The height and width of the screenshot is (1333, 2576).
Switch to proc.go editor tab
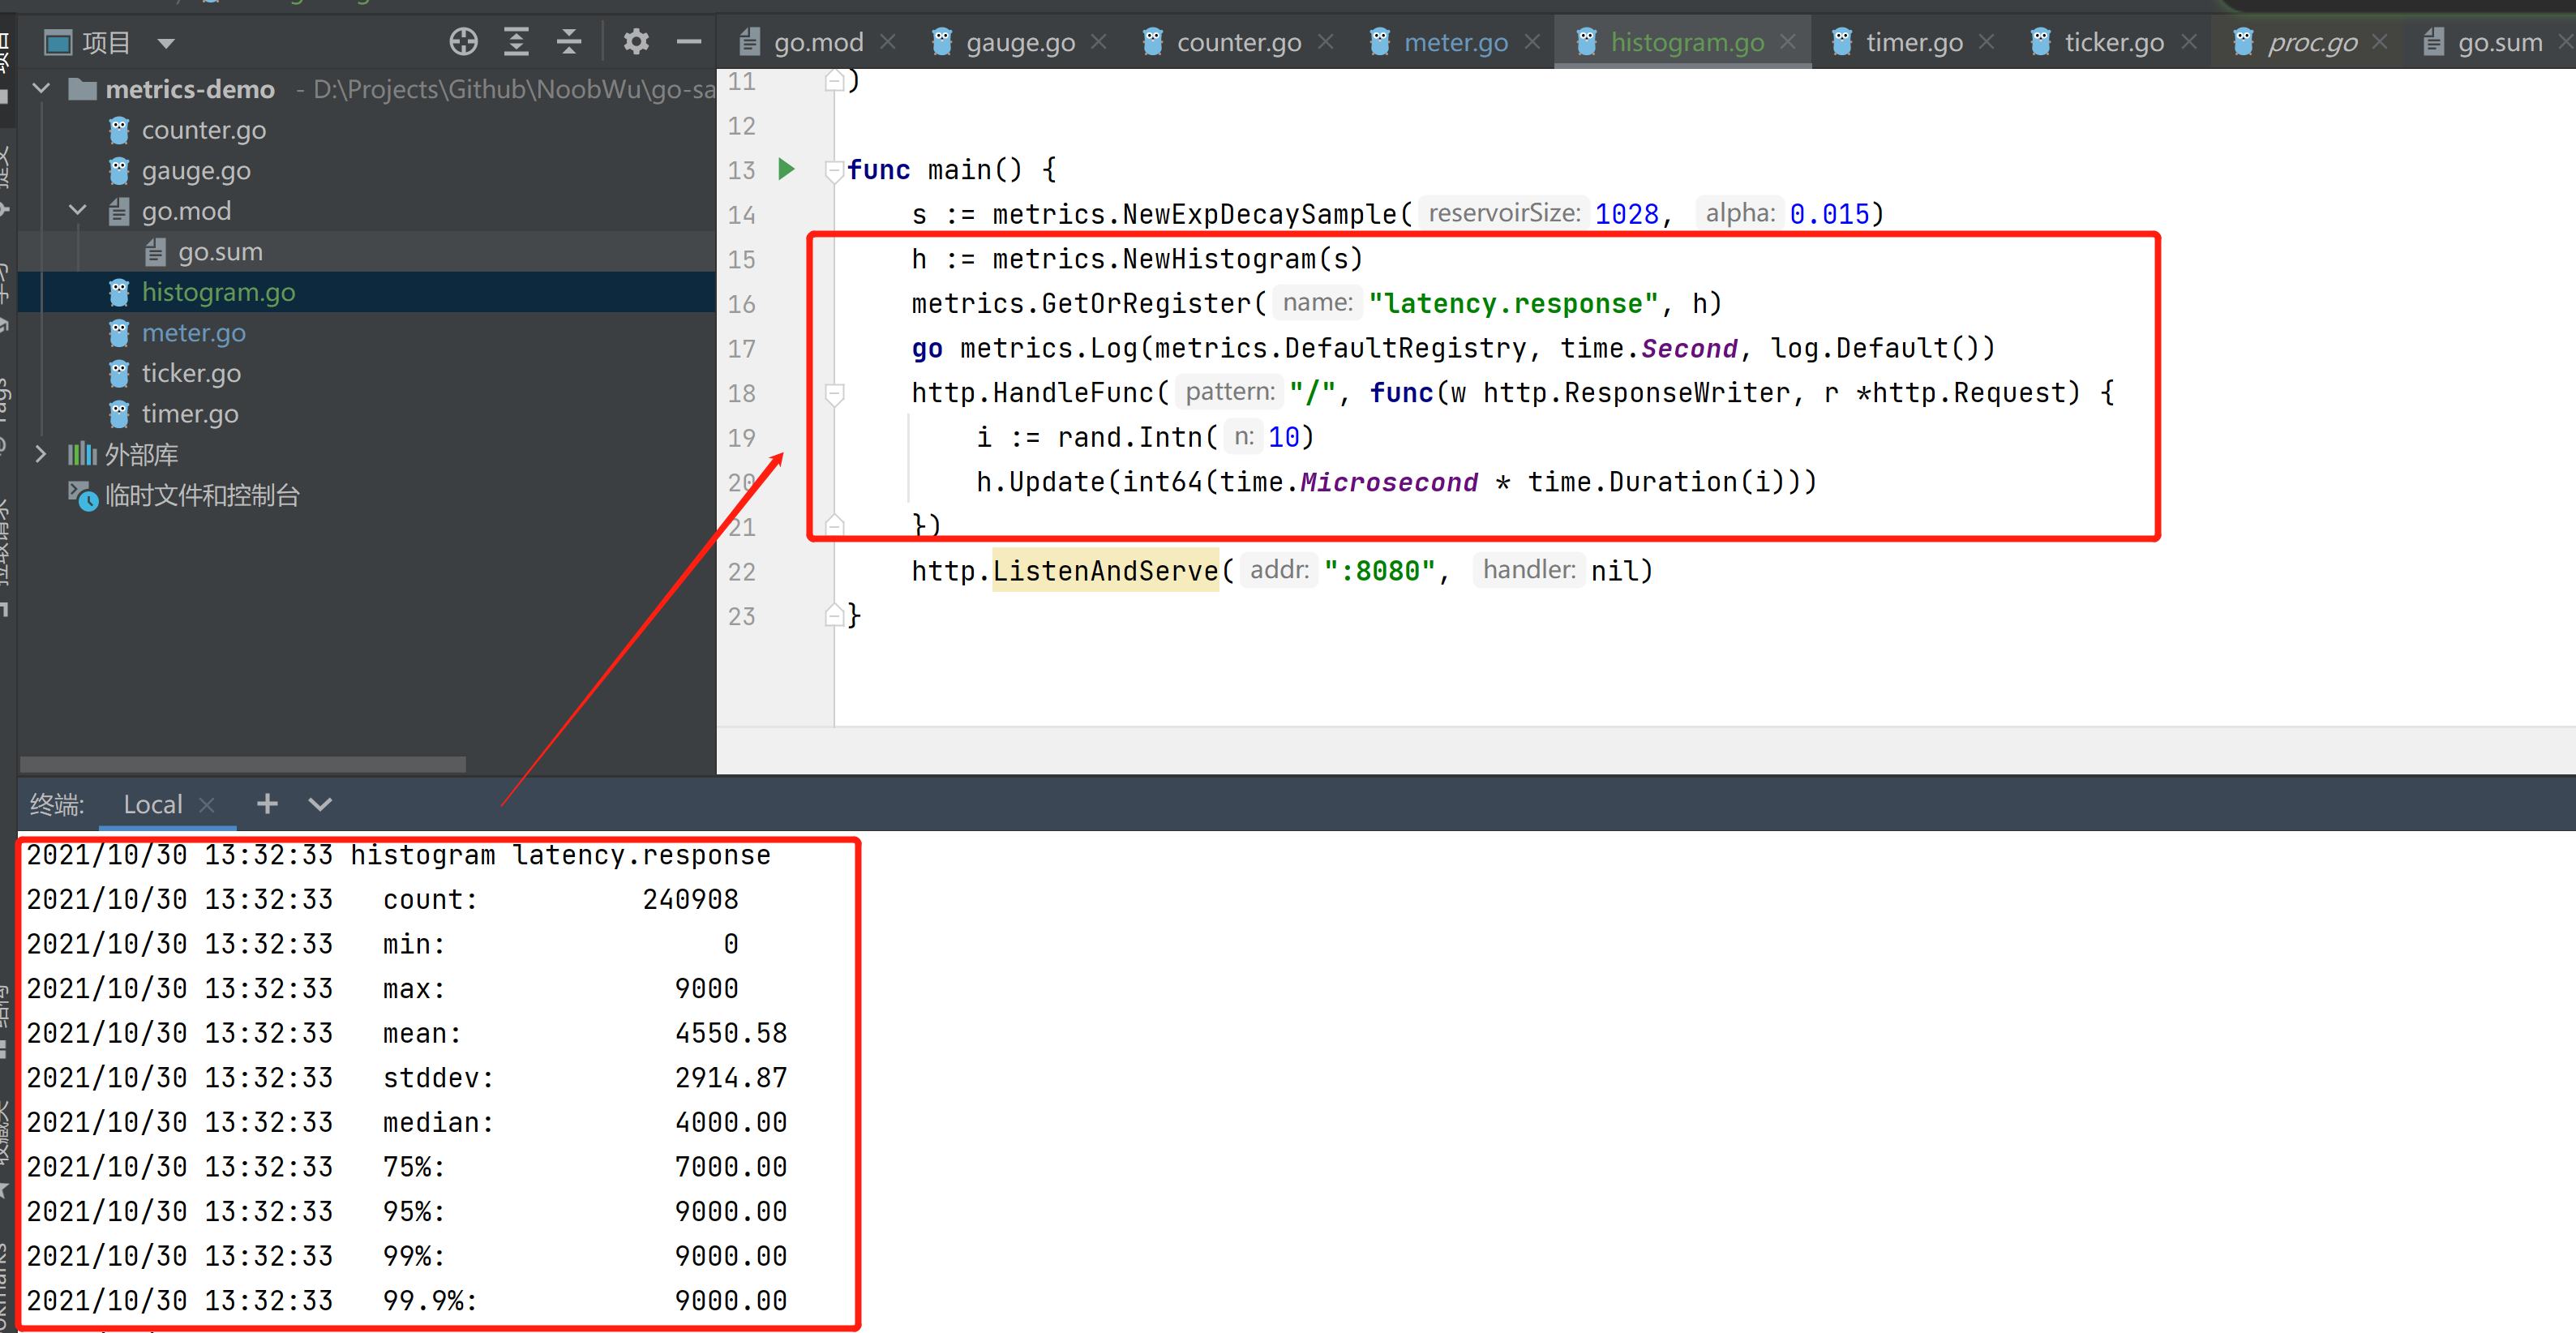(x=2312, y=42)
